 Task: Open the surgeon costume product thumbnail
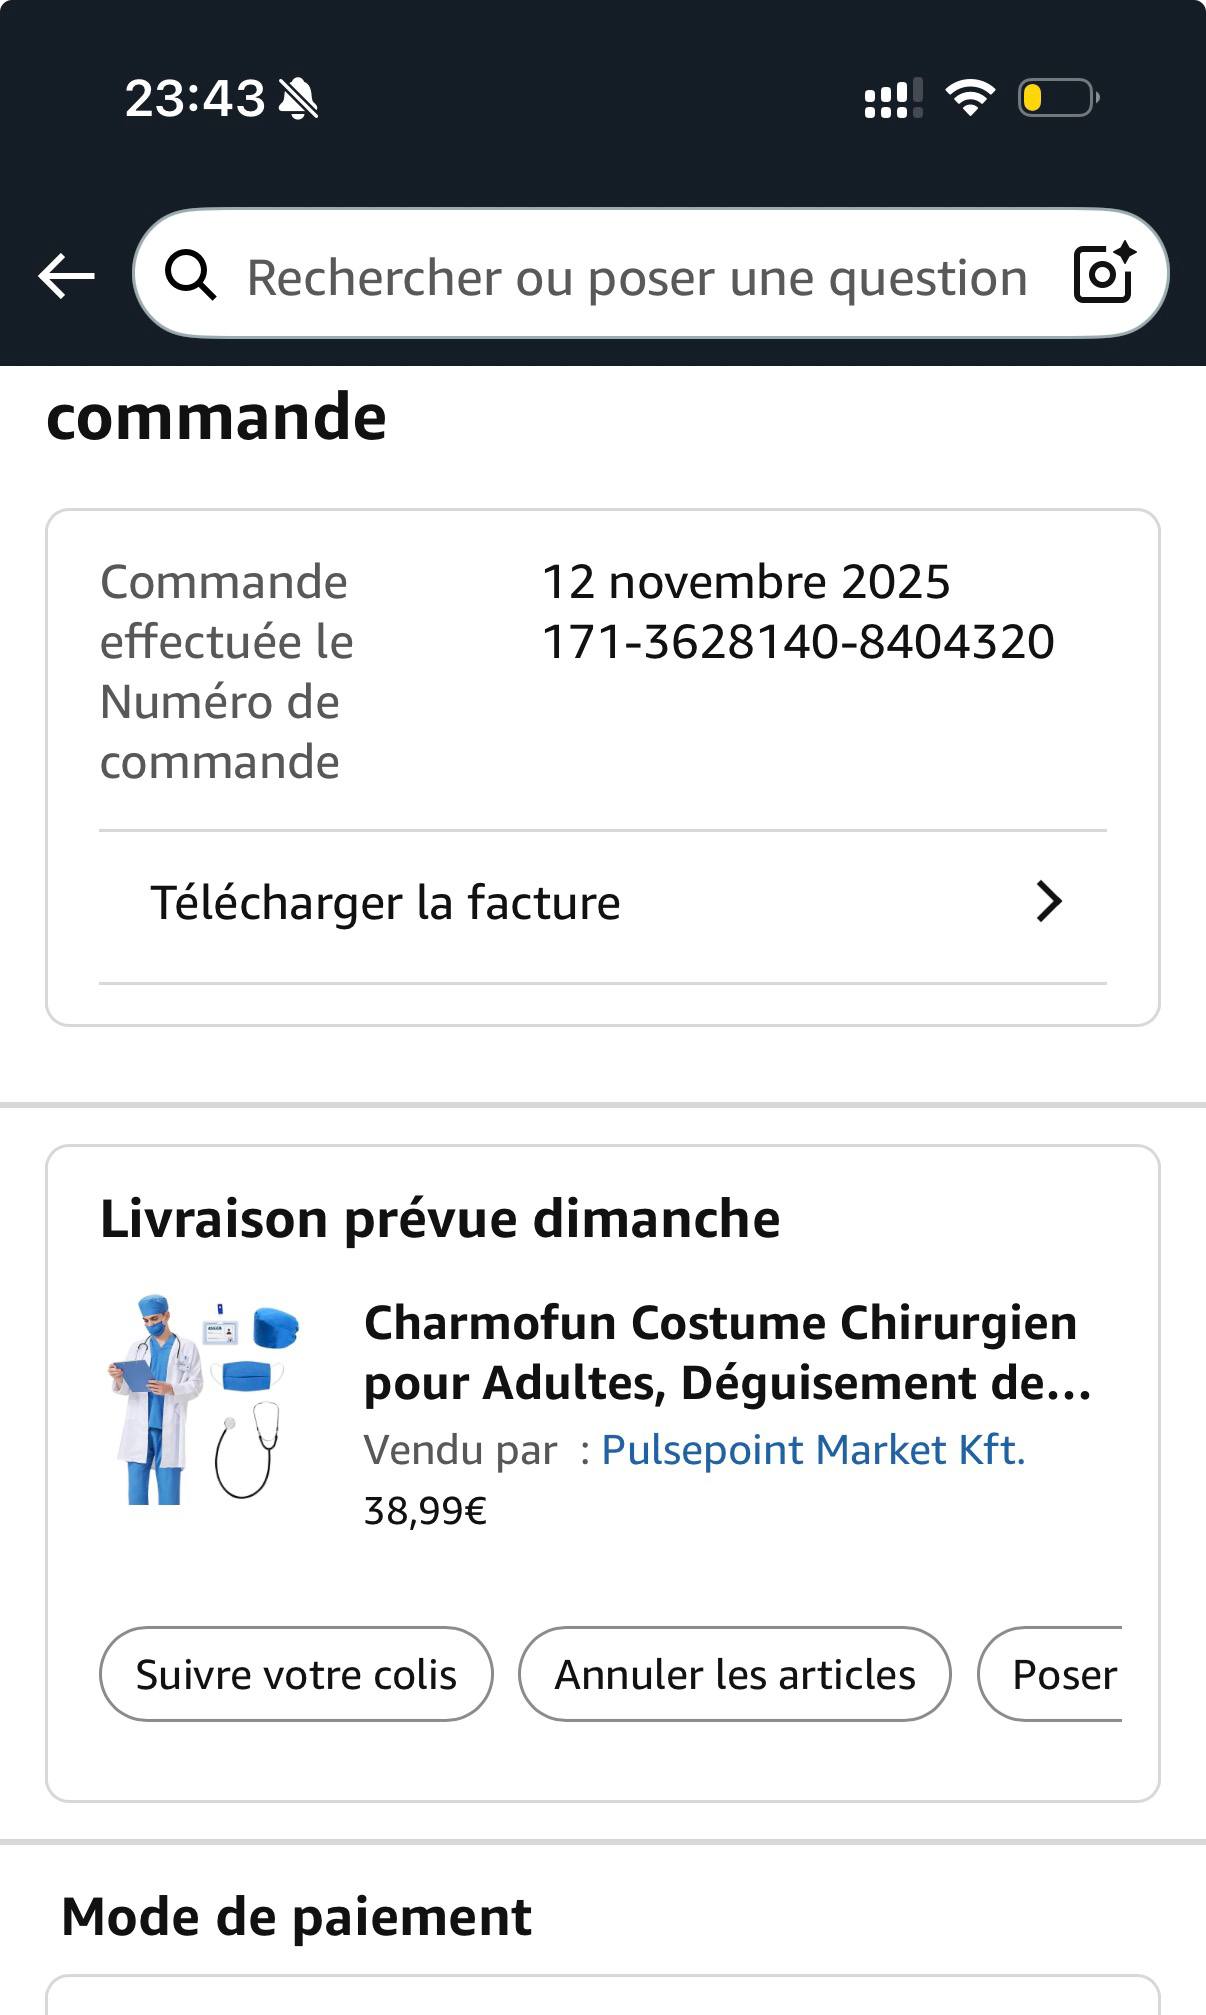[204, 1399]
